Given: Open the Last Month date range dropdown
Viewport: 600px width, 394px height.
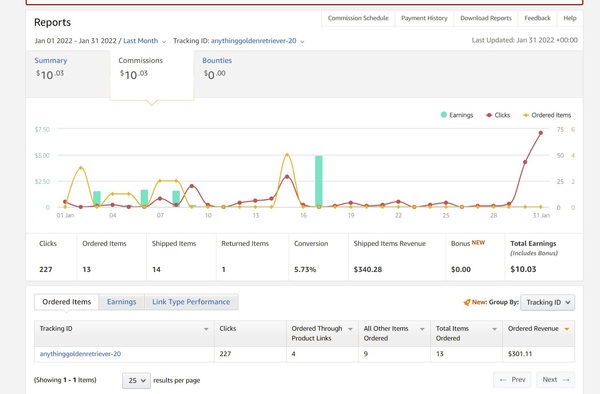Looking at the screenshot, I should tap(145, 41).
